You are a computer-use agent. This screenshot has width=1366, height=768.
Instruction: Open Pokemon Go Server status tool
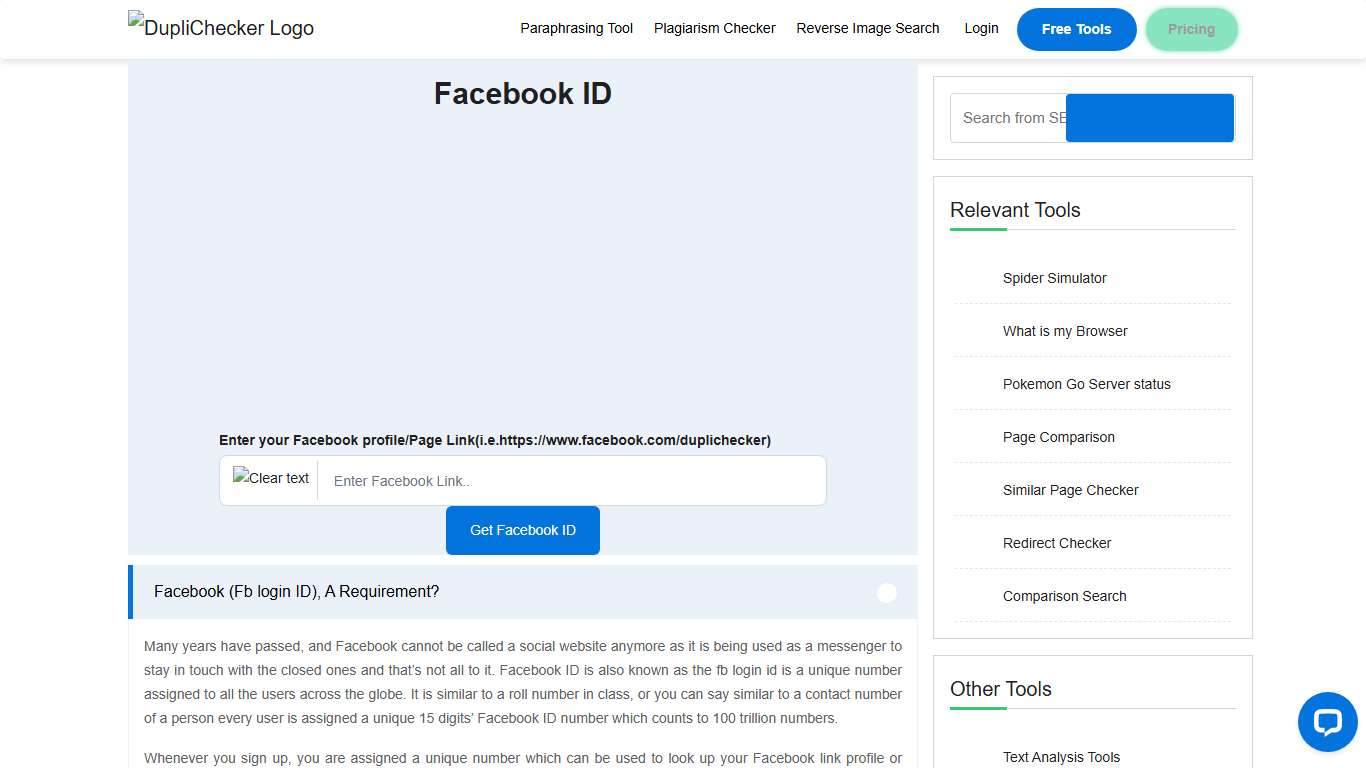coord(1086,384)
